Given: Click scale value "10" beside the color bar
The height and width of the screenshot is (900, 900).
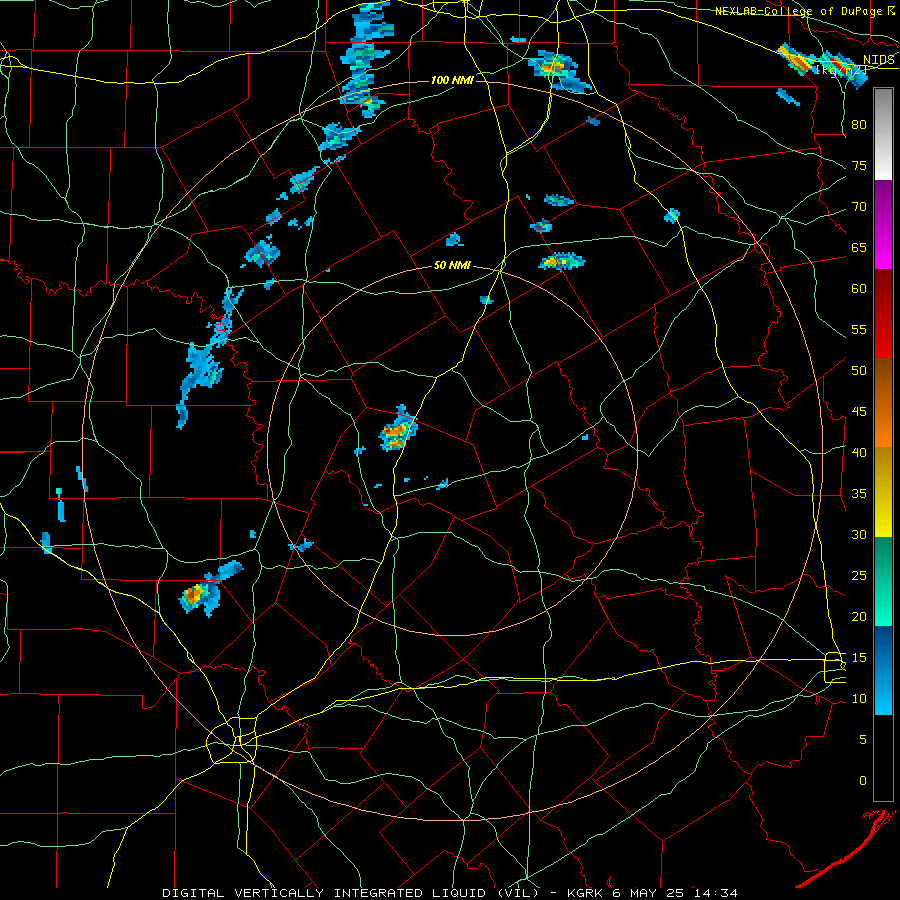Looking at the screenshot, I should pos(859,699).
